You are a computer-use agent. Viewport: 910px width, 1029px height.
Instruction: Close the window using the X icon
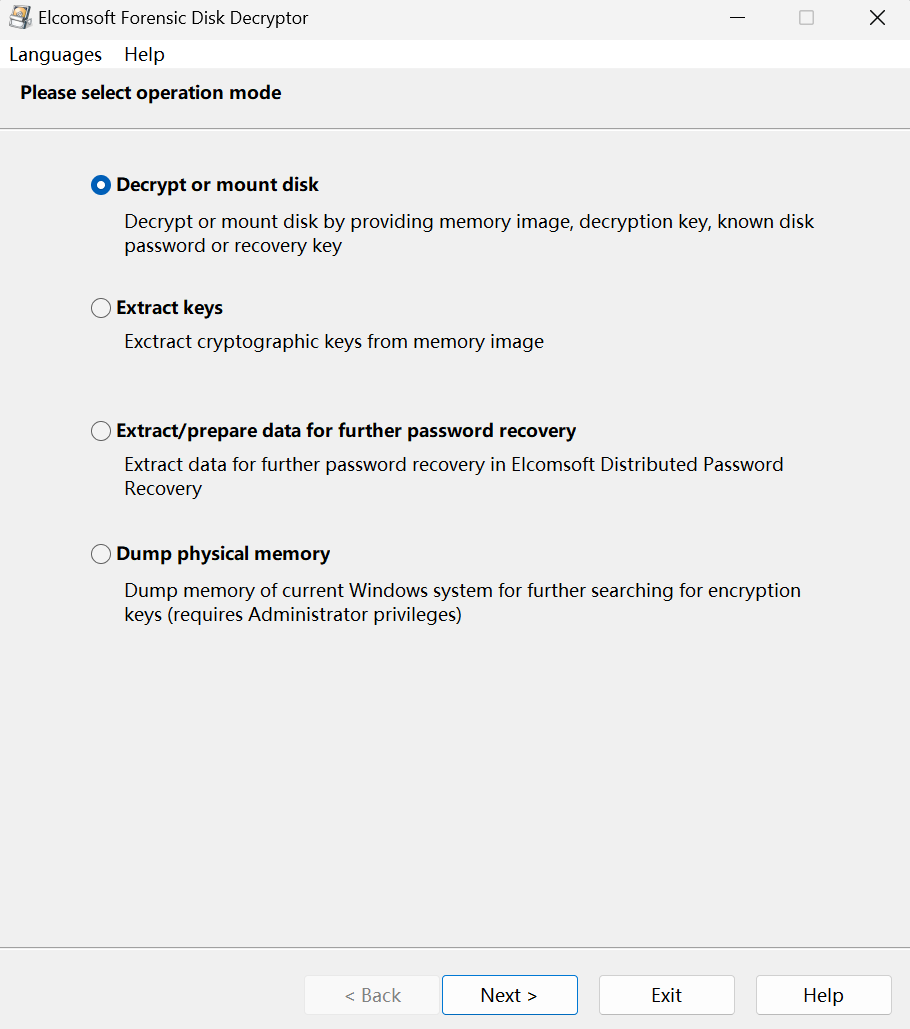click(877, 18)
